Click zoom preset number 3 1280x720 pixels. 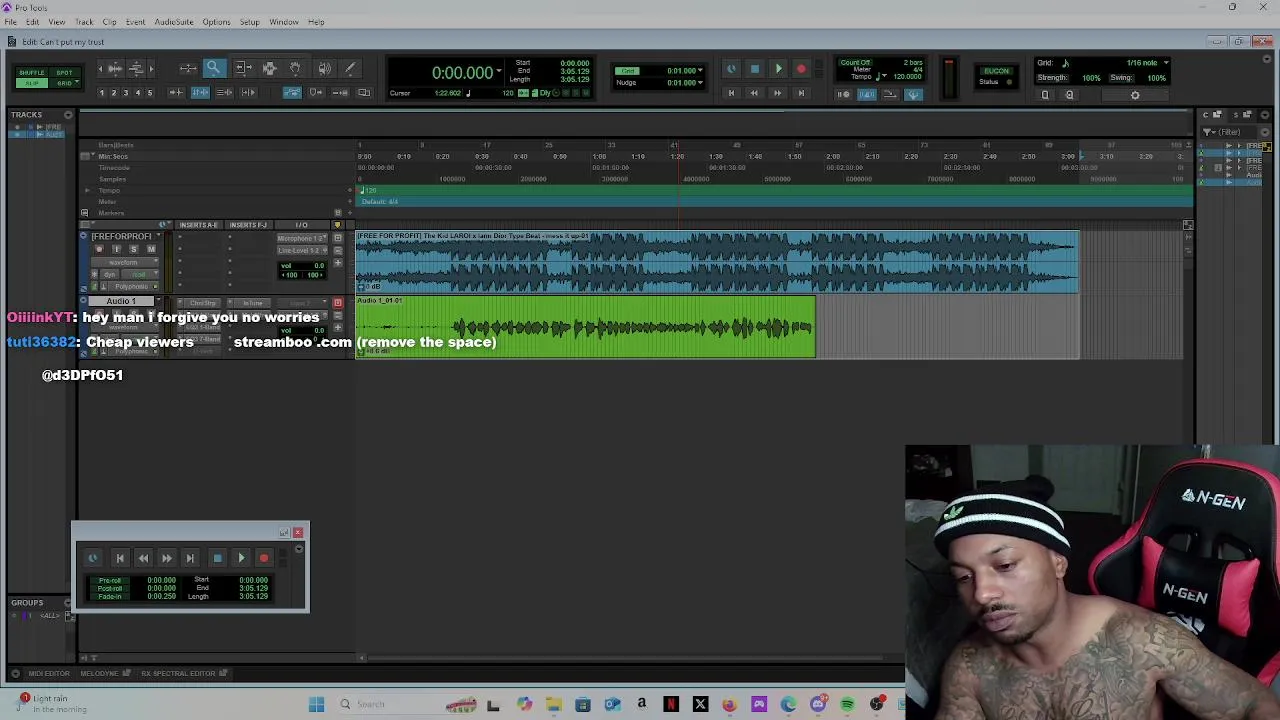(x=125, y=93)
